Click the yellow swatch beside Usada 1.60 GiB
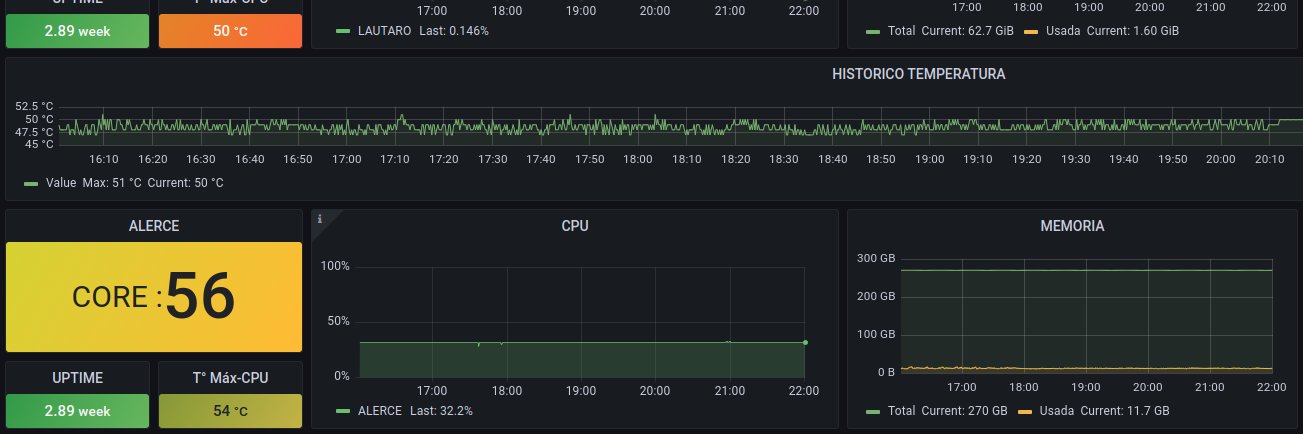Screen dimensions: 1303x434 tap(1031, 31)
